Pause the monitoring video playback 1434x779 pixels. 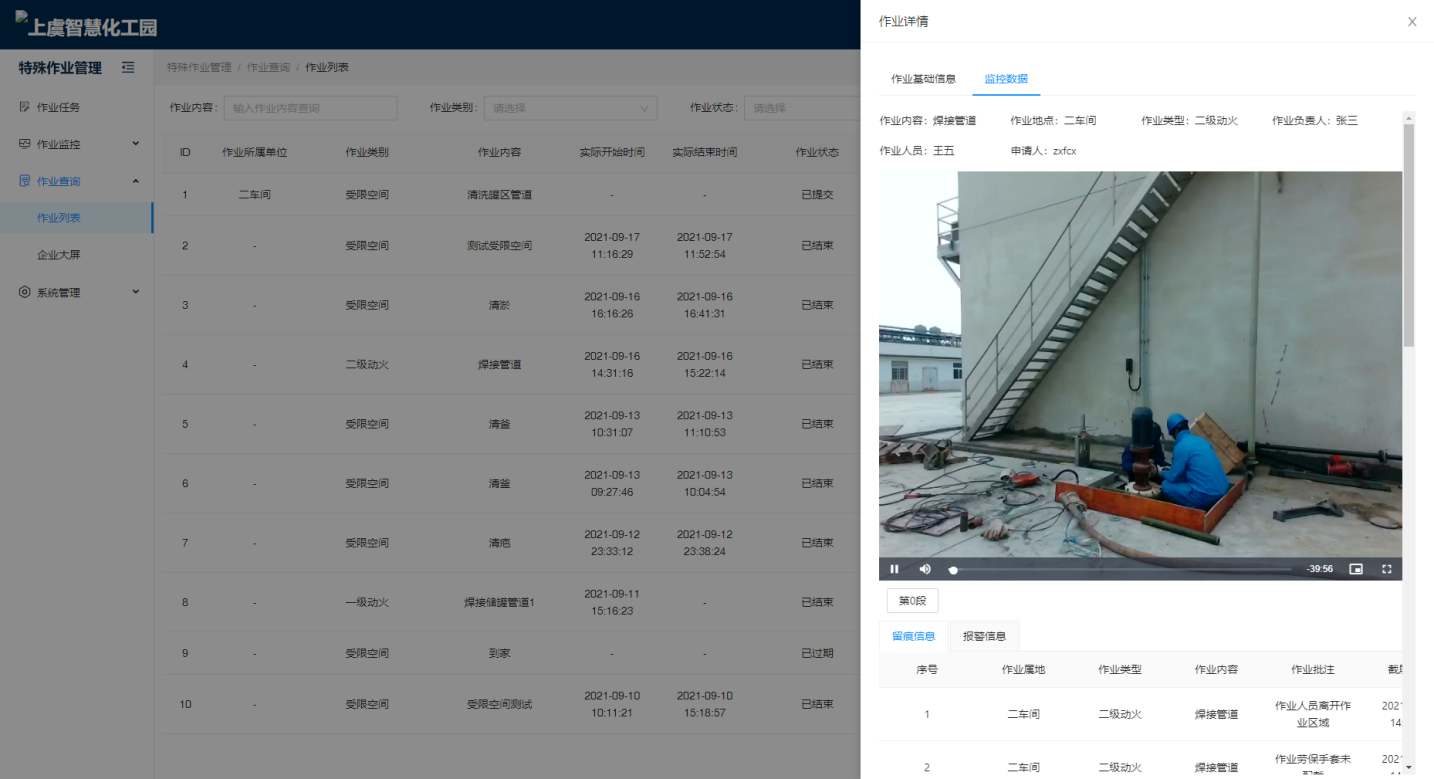(x=894, y=569)
